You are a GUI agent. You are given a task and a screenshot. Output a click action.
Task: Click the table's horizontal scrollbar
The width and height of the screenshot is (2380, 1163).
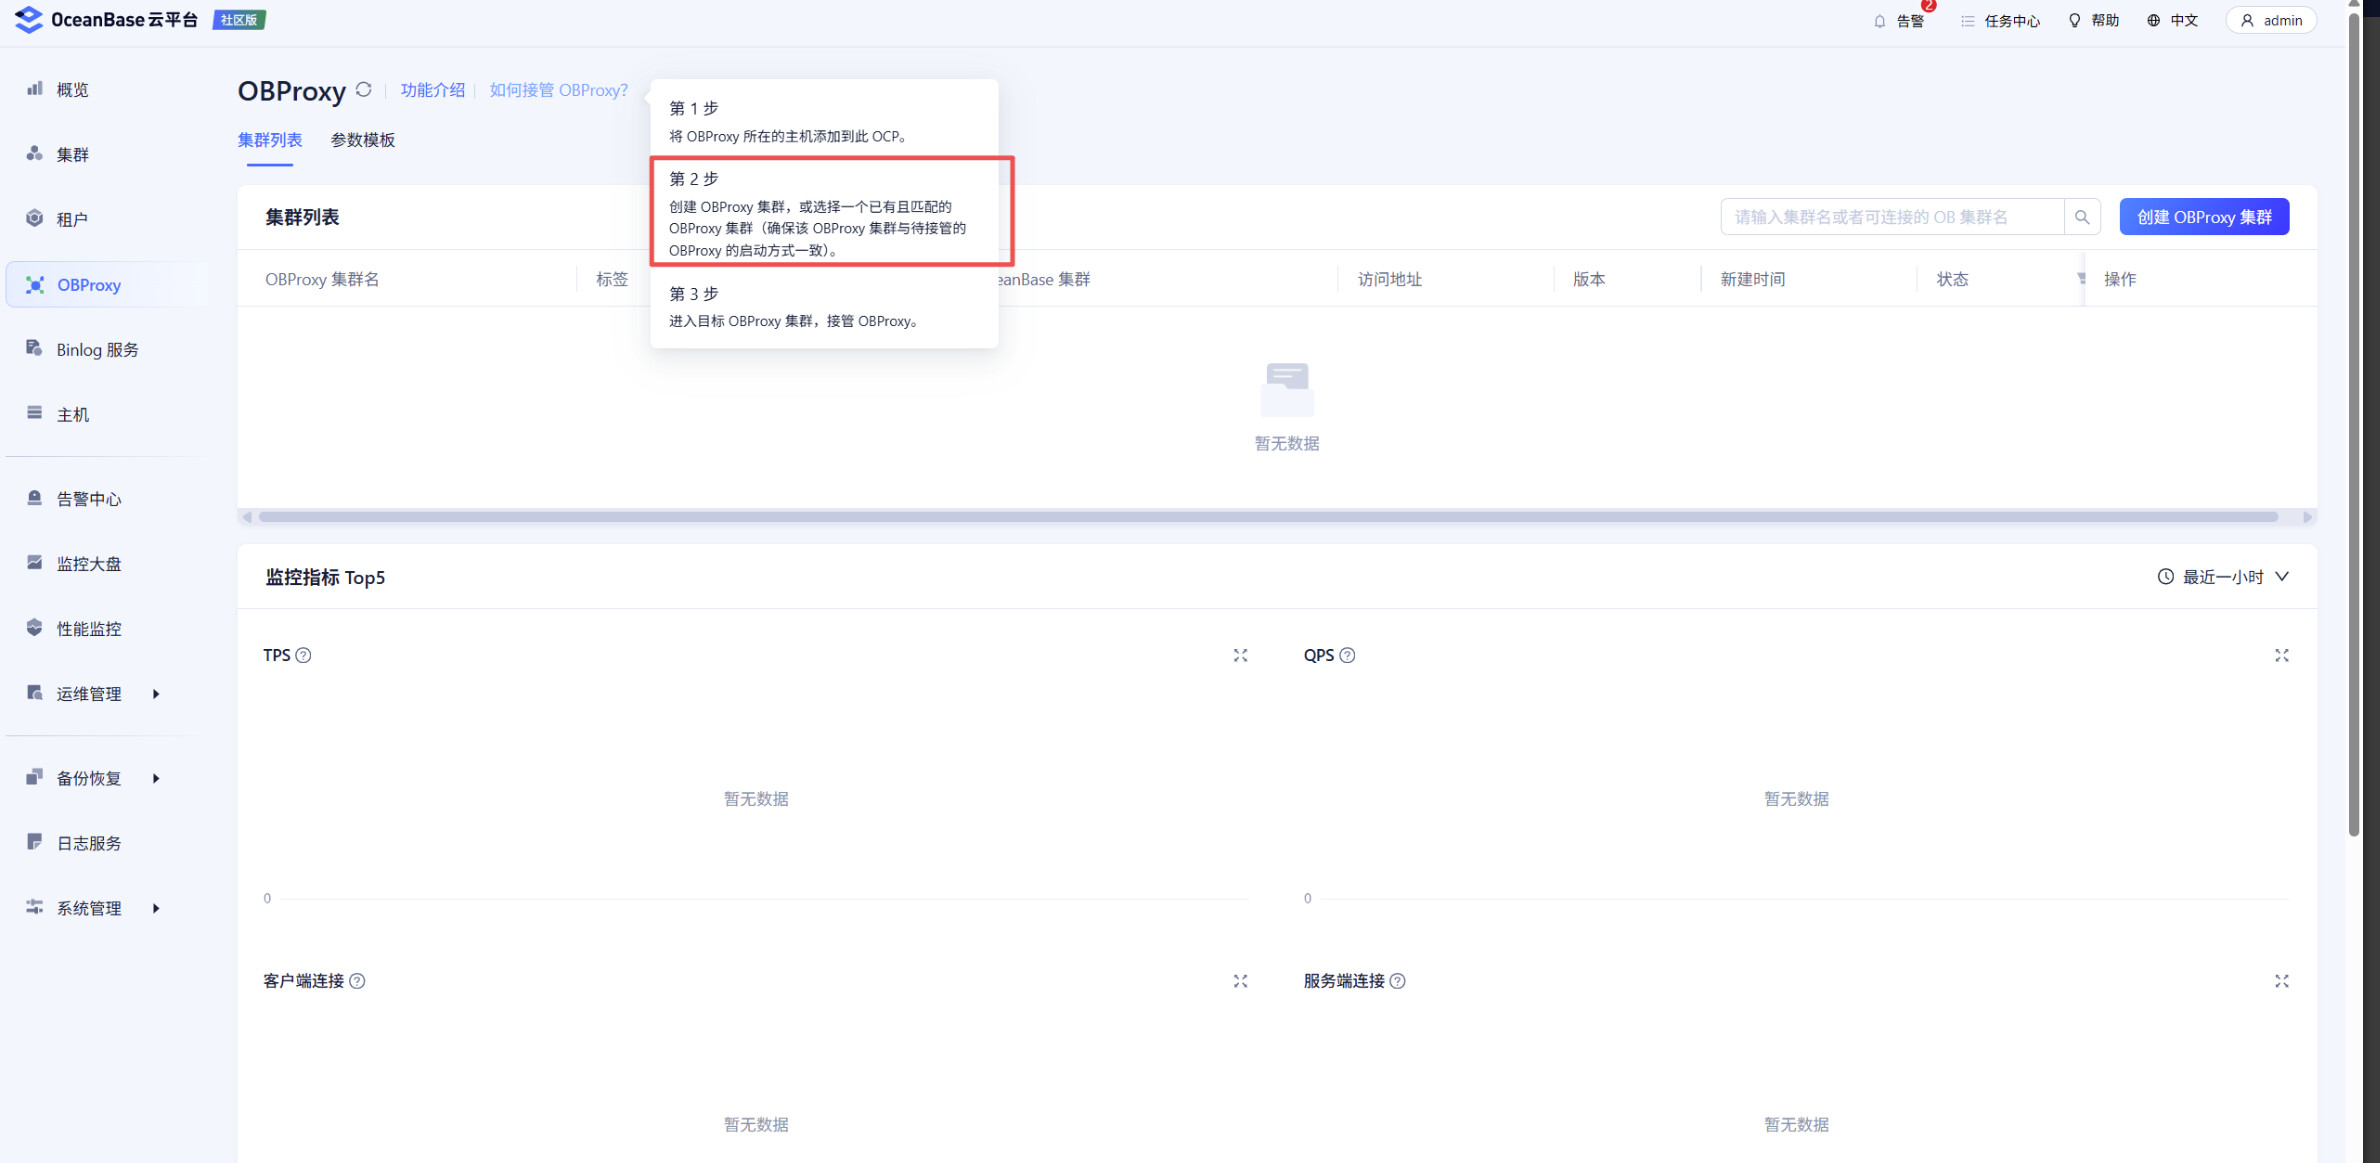click(1267, 517)
